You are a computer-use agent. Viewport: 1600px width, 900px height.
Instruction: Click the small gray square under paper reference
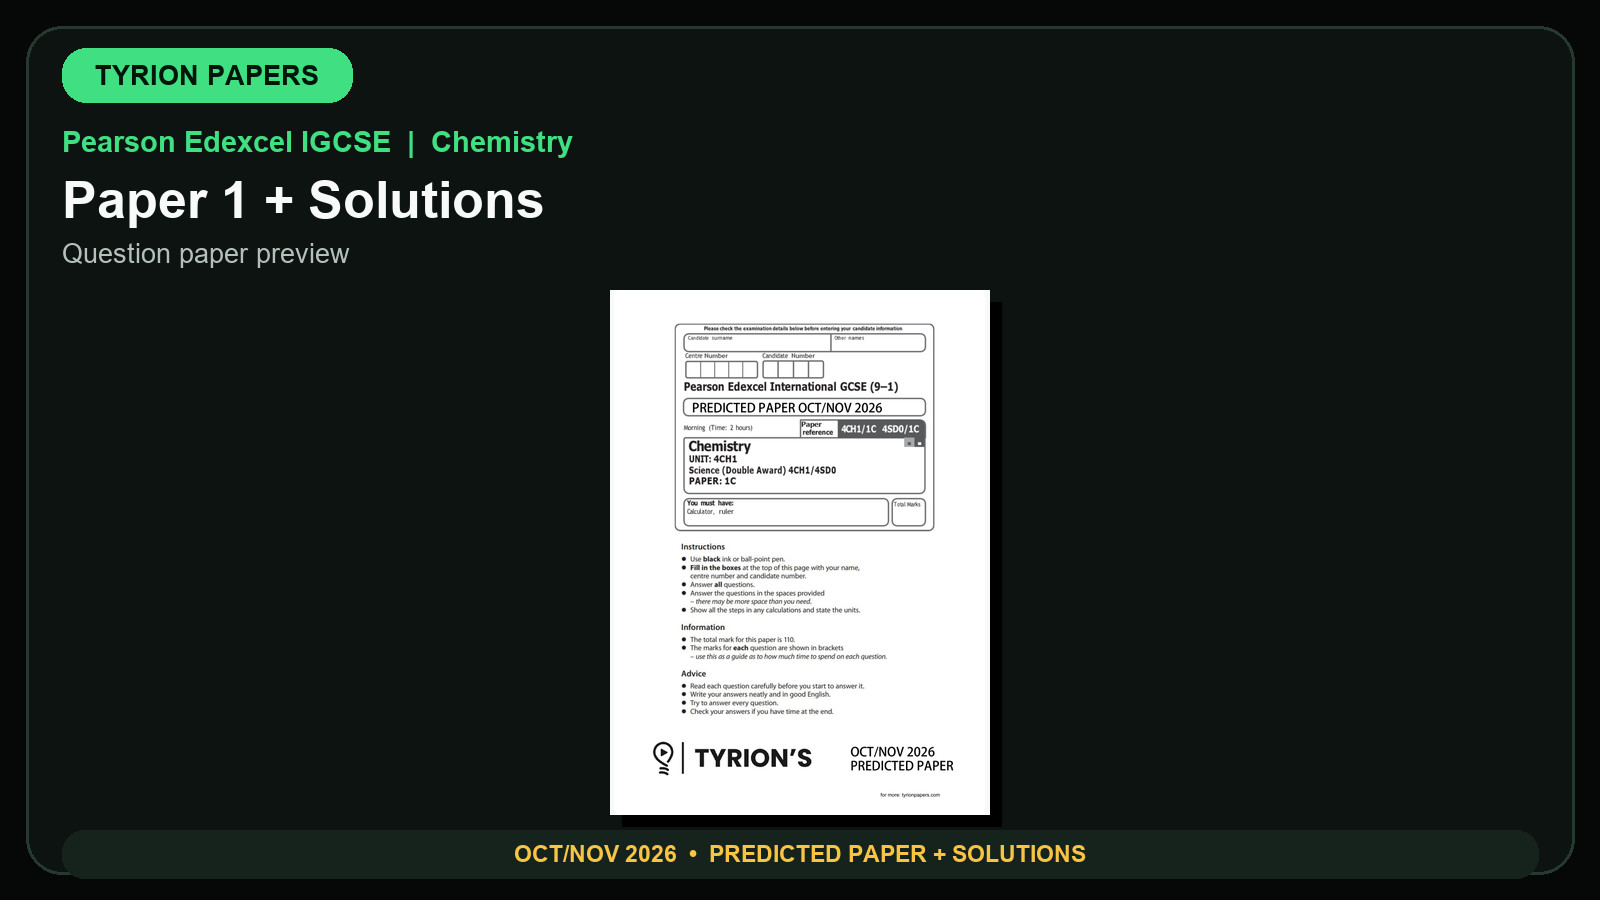[909, 442]
